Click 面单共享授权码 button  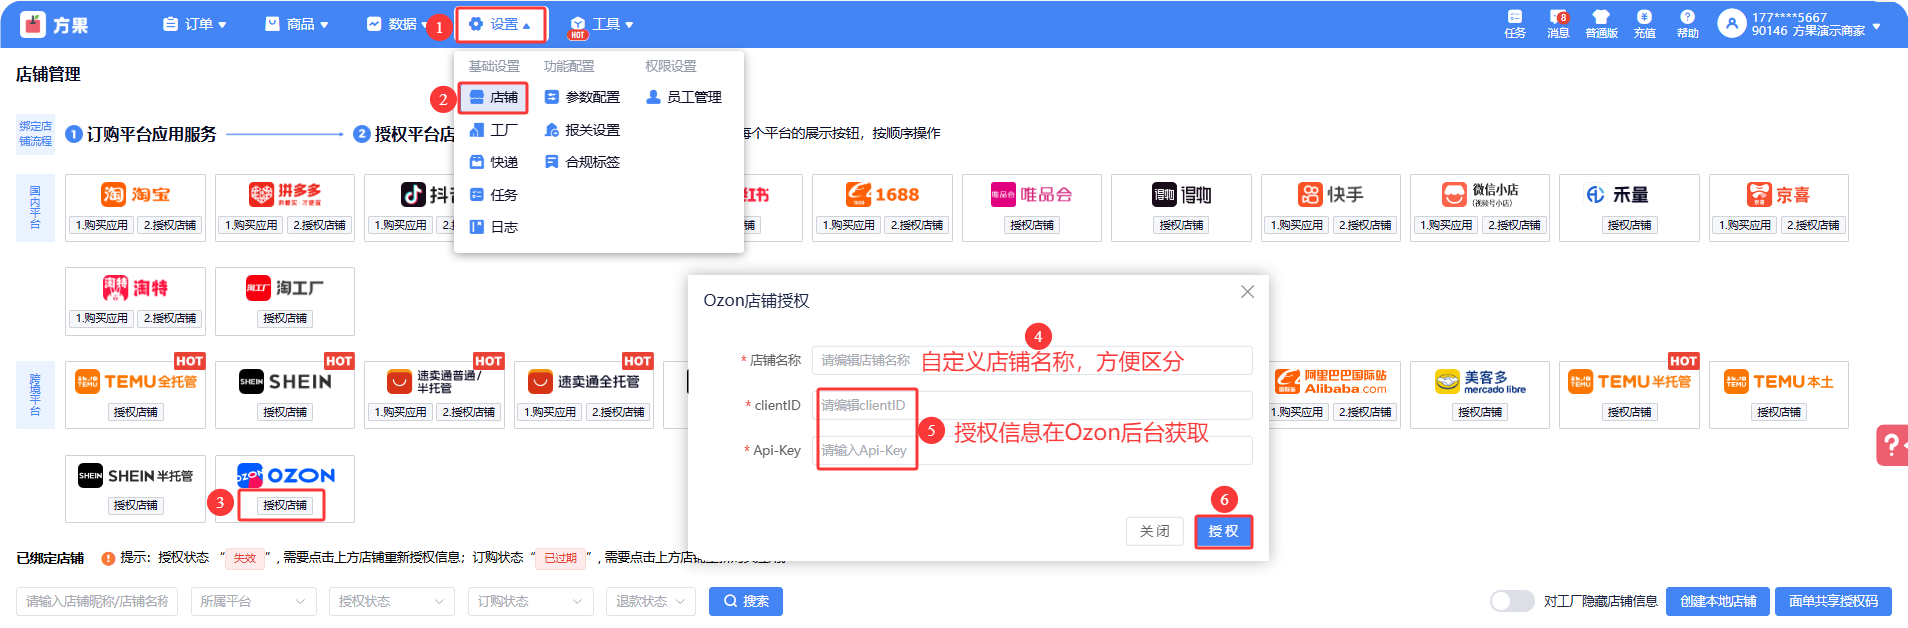coord(1833,601)
